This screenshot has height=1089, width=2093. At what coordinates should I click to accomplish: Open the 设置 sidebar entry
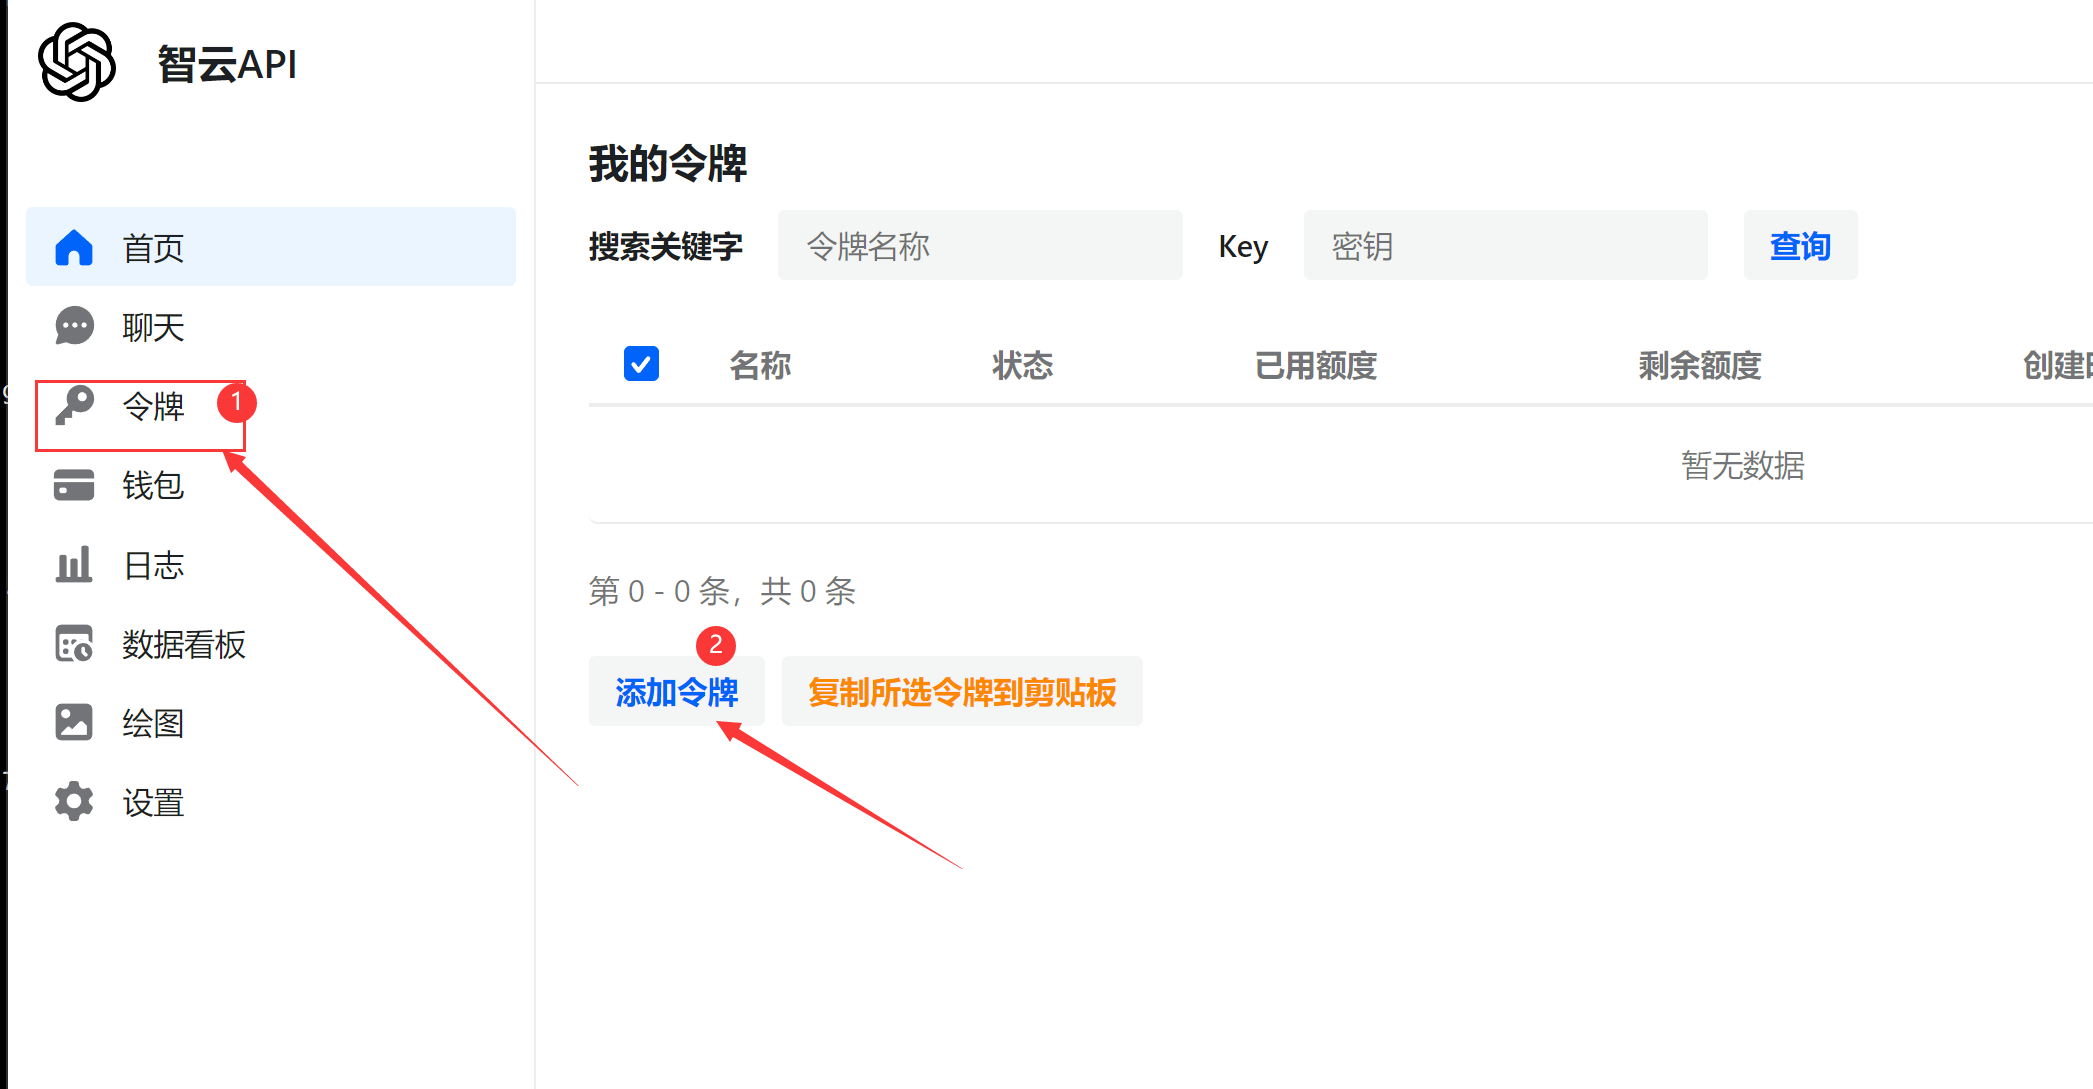click(153, 802)
